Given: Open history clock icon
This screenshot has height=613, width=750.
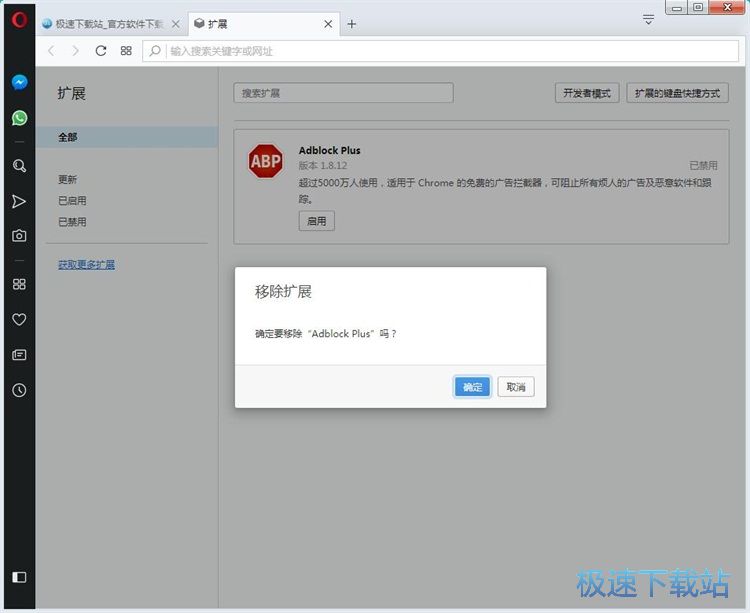Looking at the screenshot, I should (19, 390).
